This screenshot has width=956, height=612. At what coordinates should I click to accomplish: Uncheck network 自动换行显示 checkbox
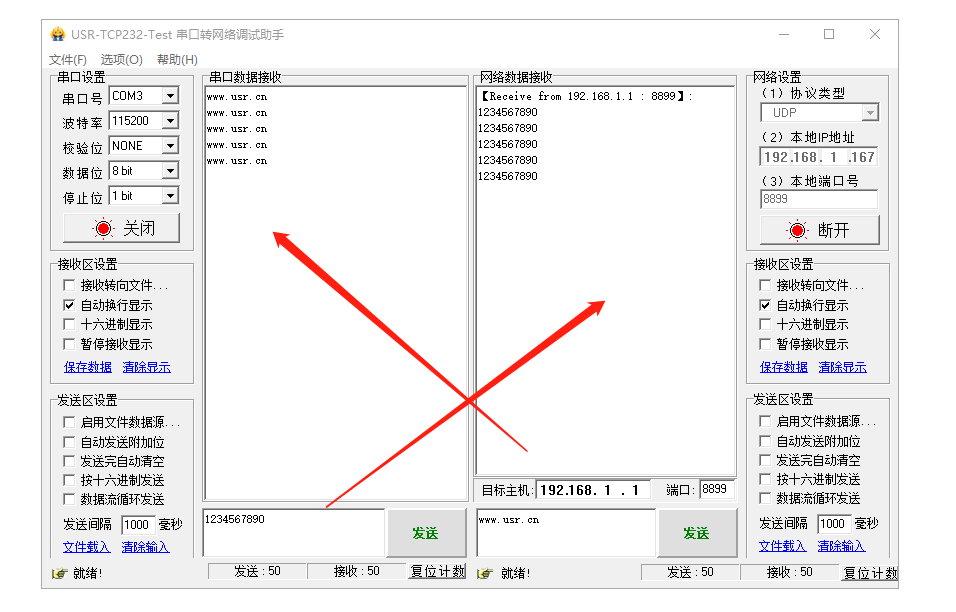click(766, 305)
